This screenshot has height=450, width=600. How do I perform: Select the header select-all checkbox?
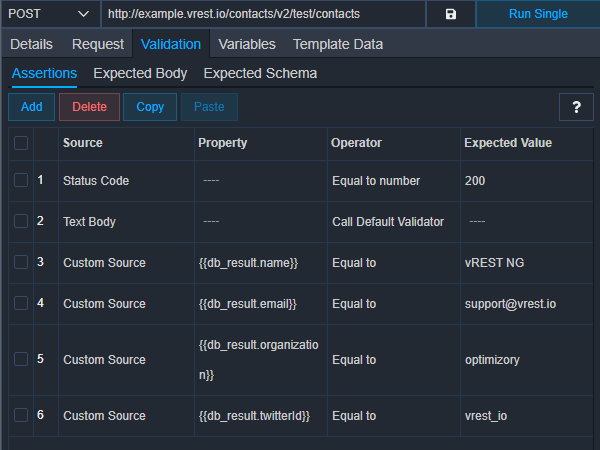pyautogui.click(x=21, y=143)
